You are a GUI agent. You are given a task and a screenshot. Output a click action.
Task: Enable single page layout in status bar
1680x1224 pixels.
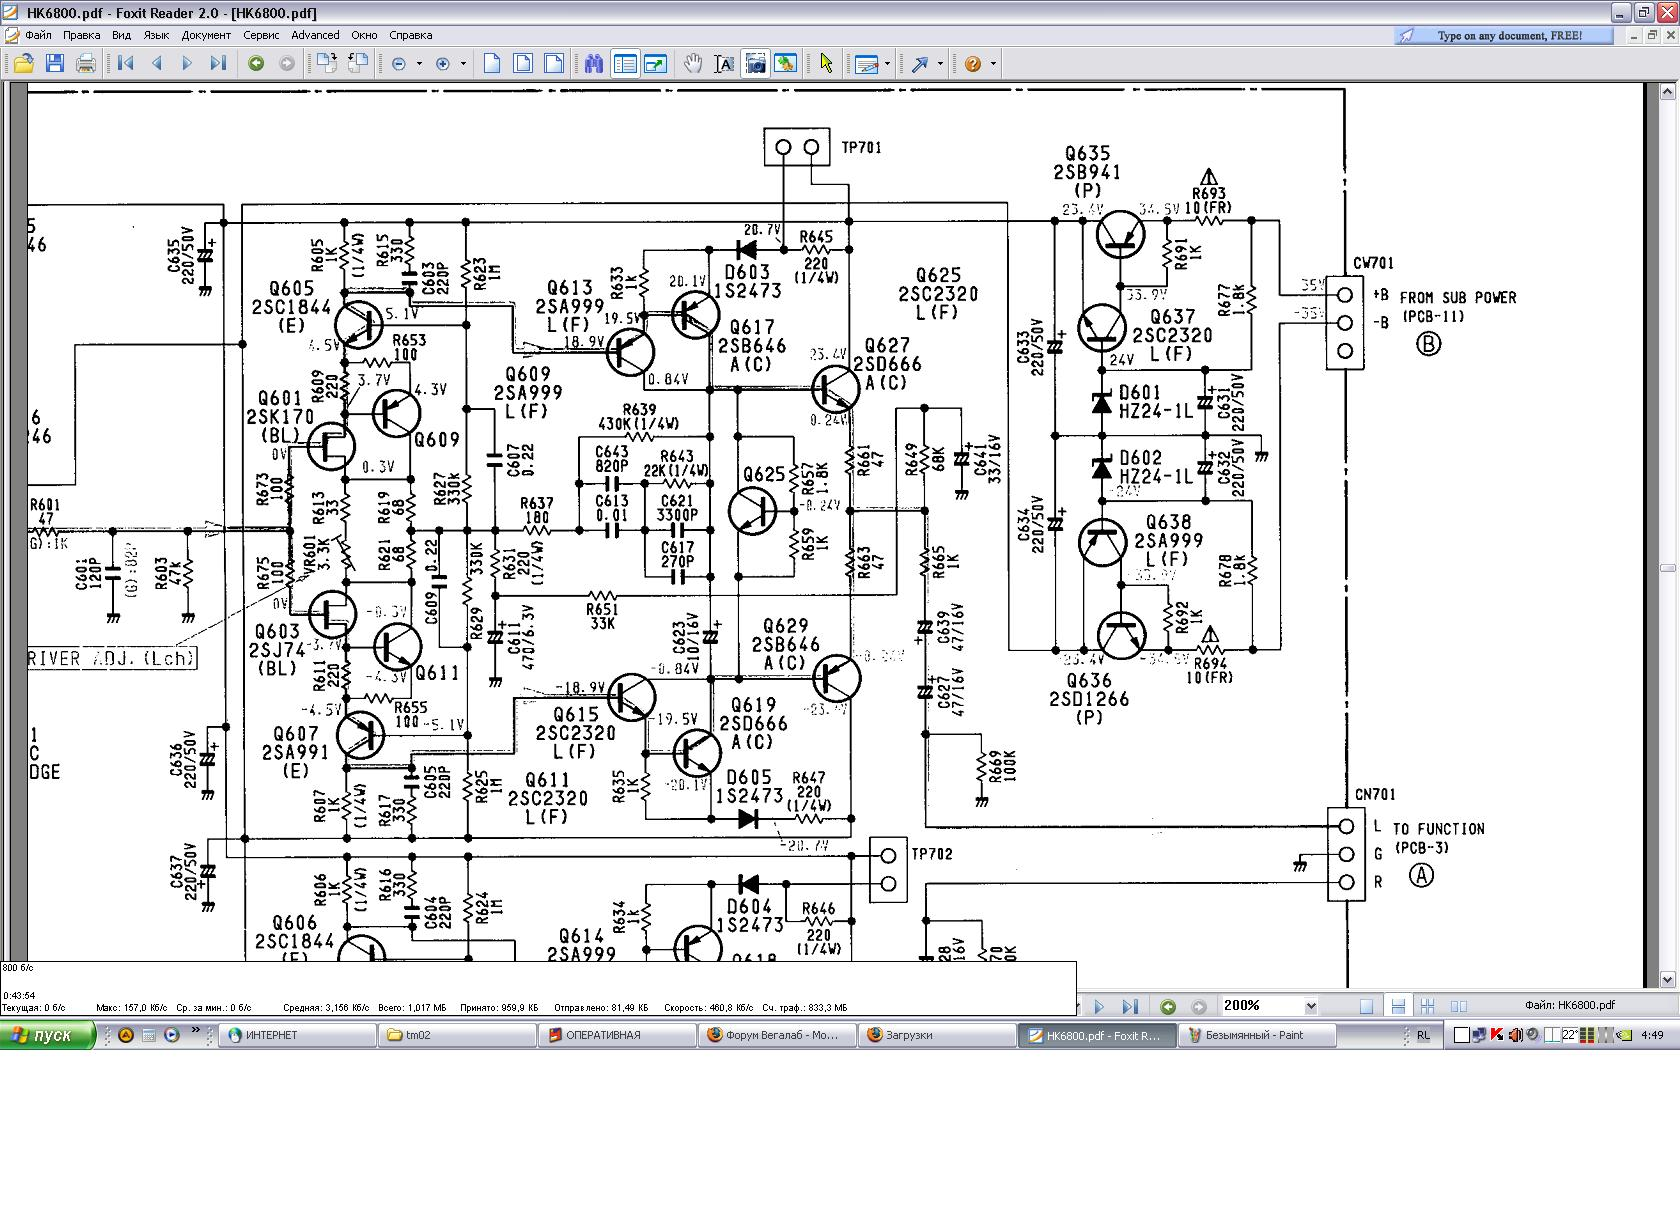point(1367,1006)
